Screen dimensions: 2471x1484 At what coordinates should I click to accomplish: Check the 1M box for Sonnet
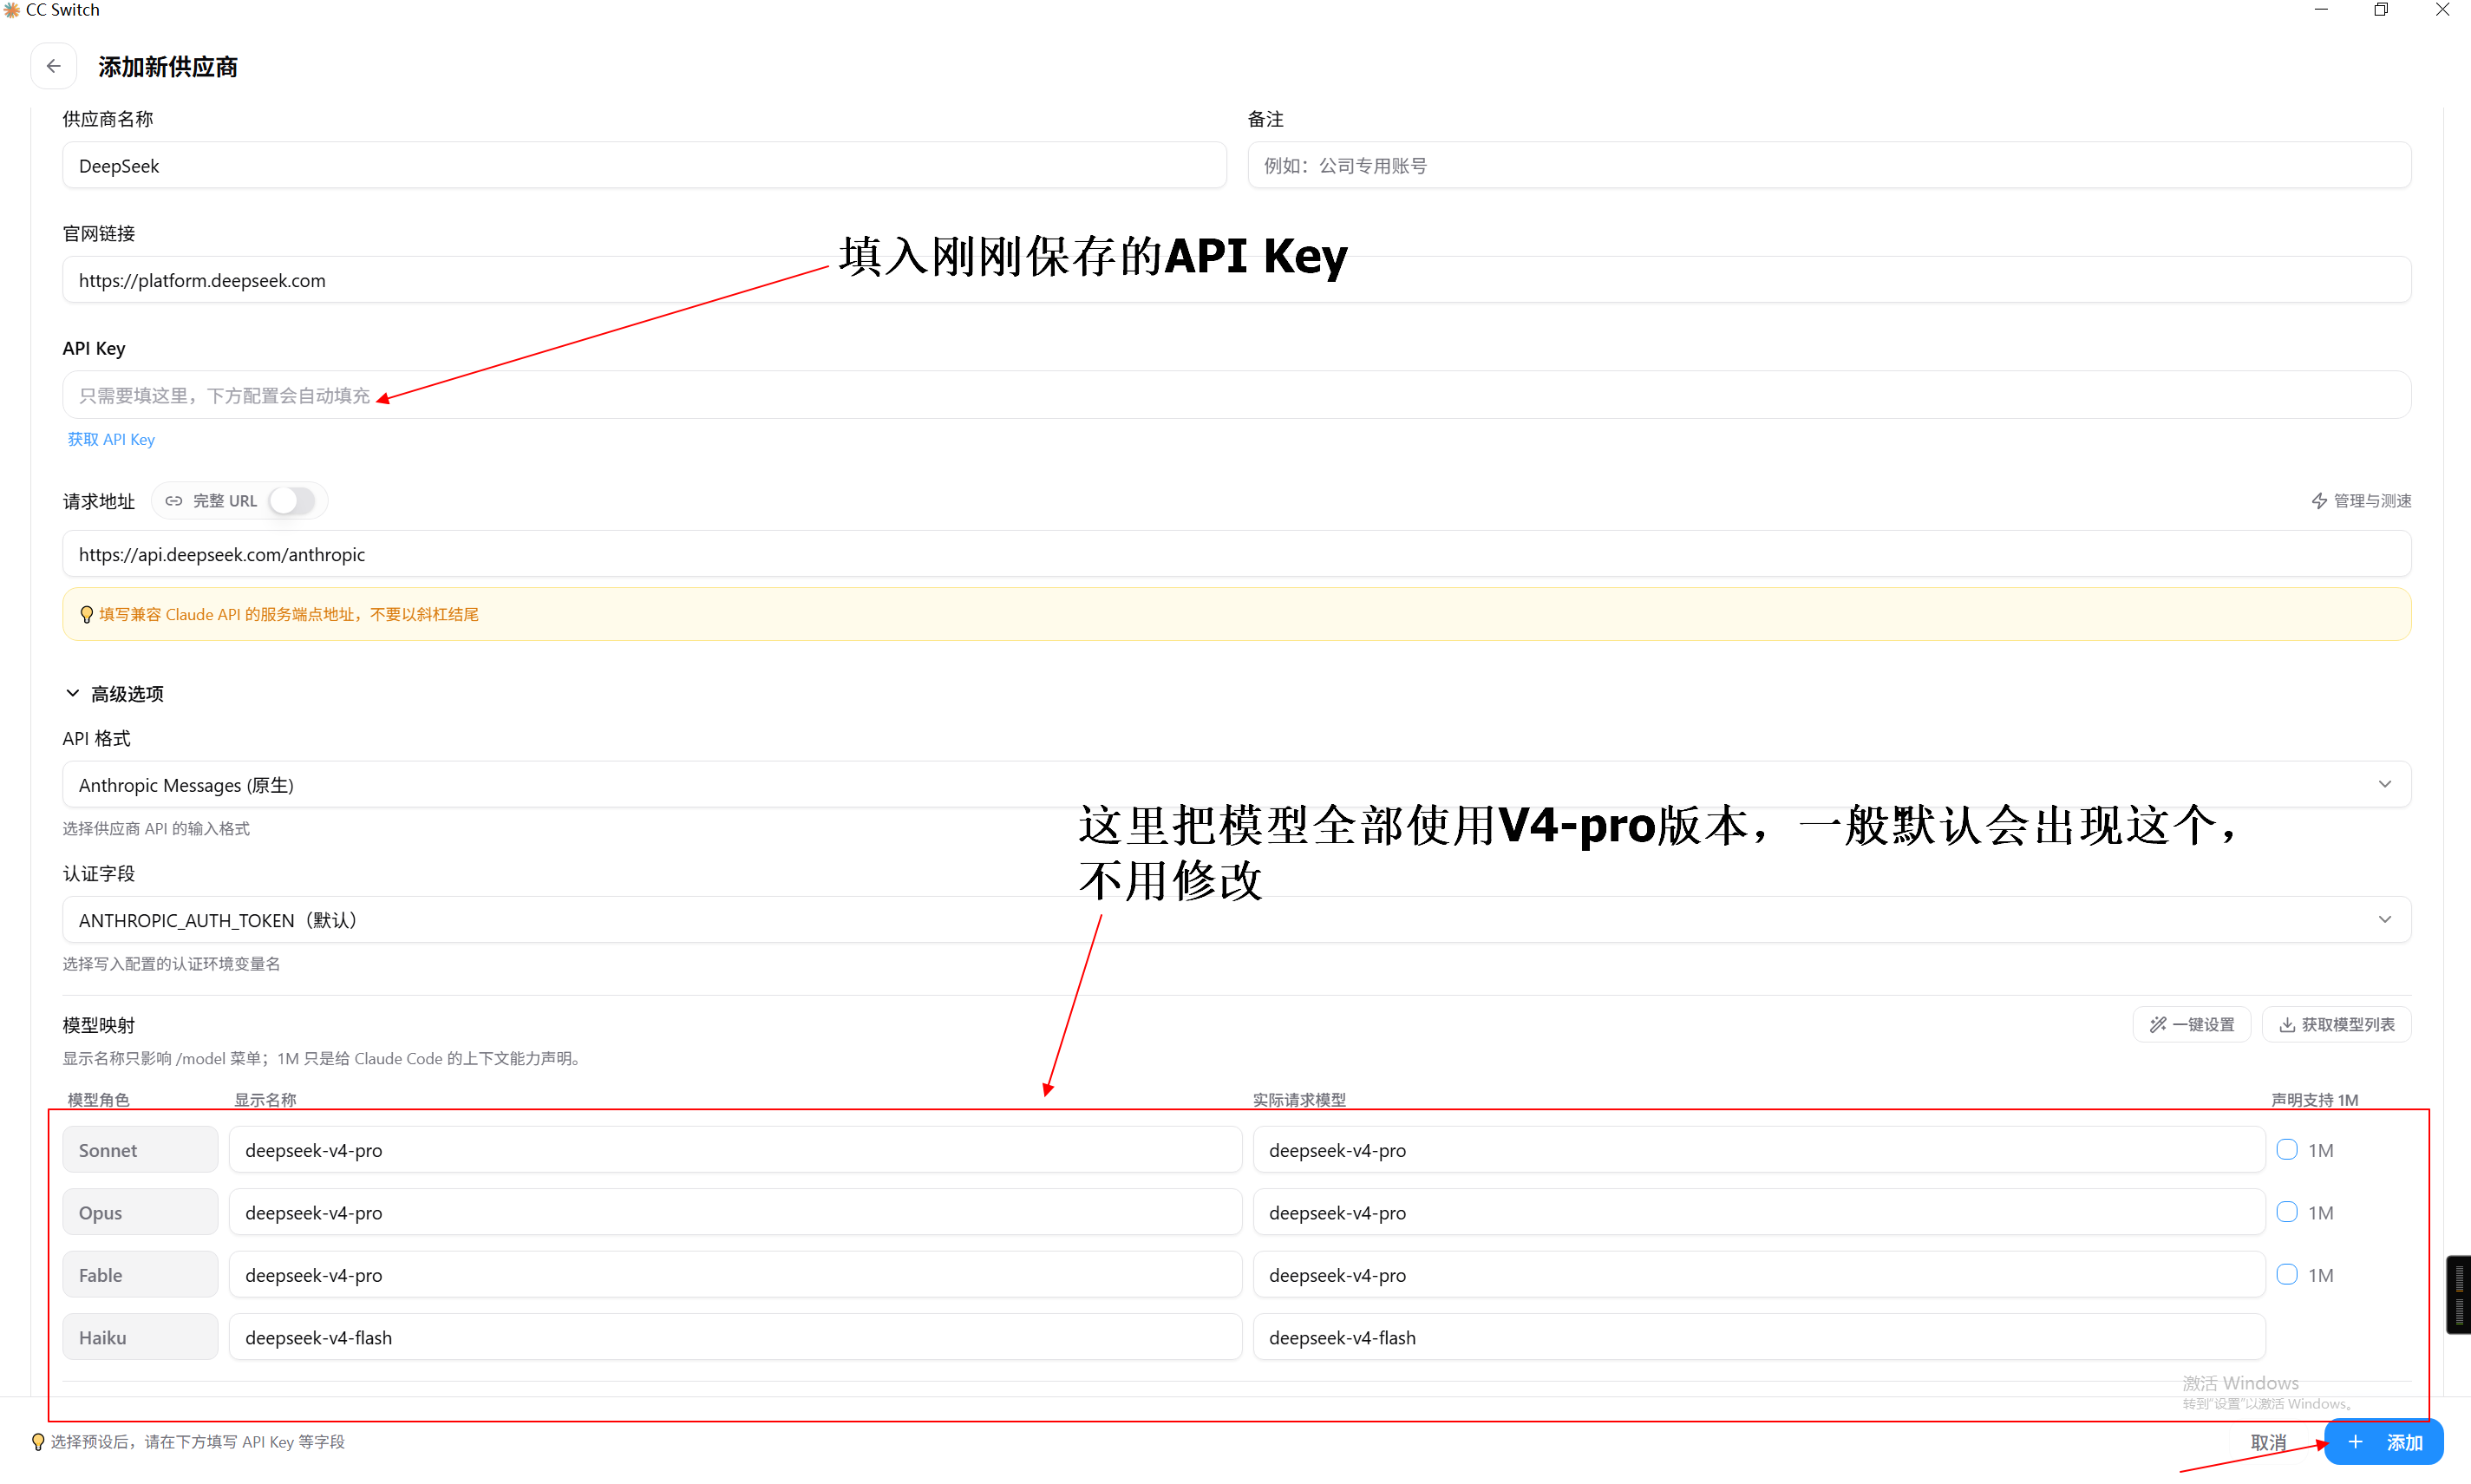(x=2287, y=1150)
